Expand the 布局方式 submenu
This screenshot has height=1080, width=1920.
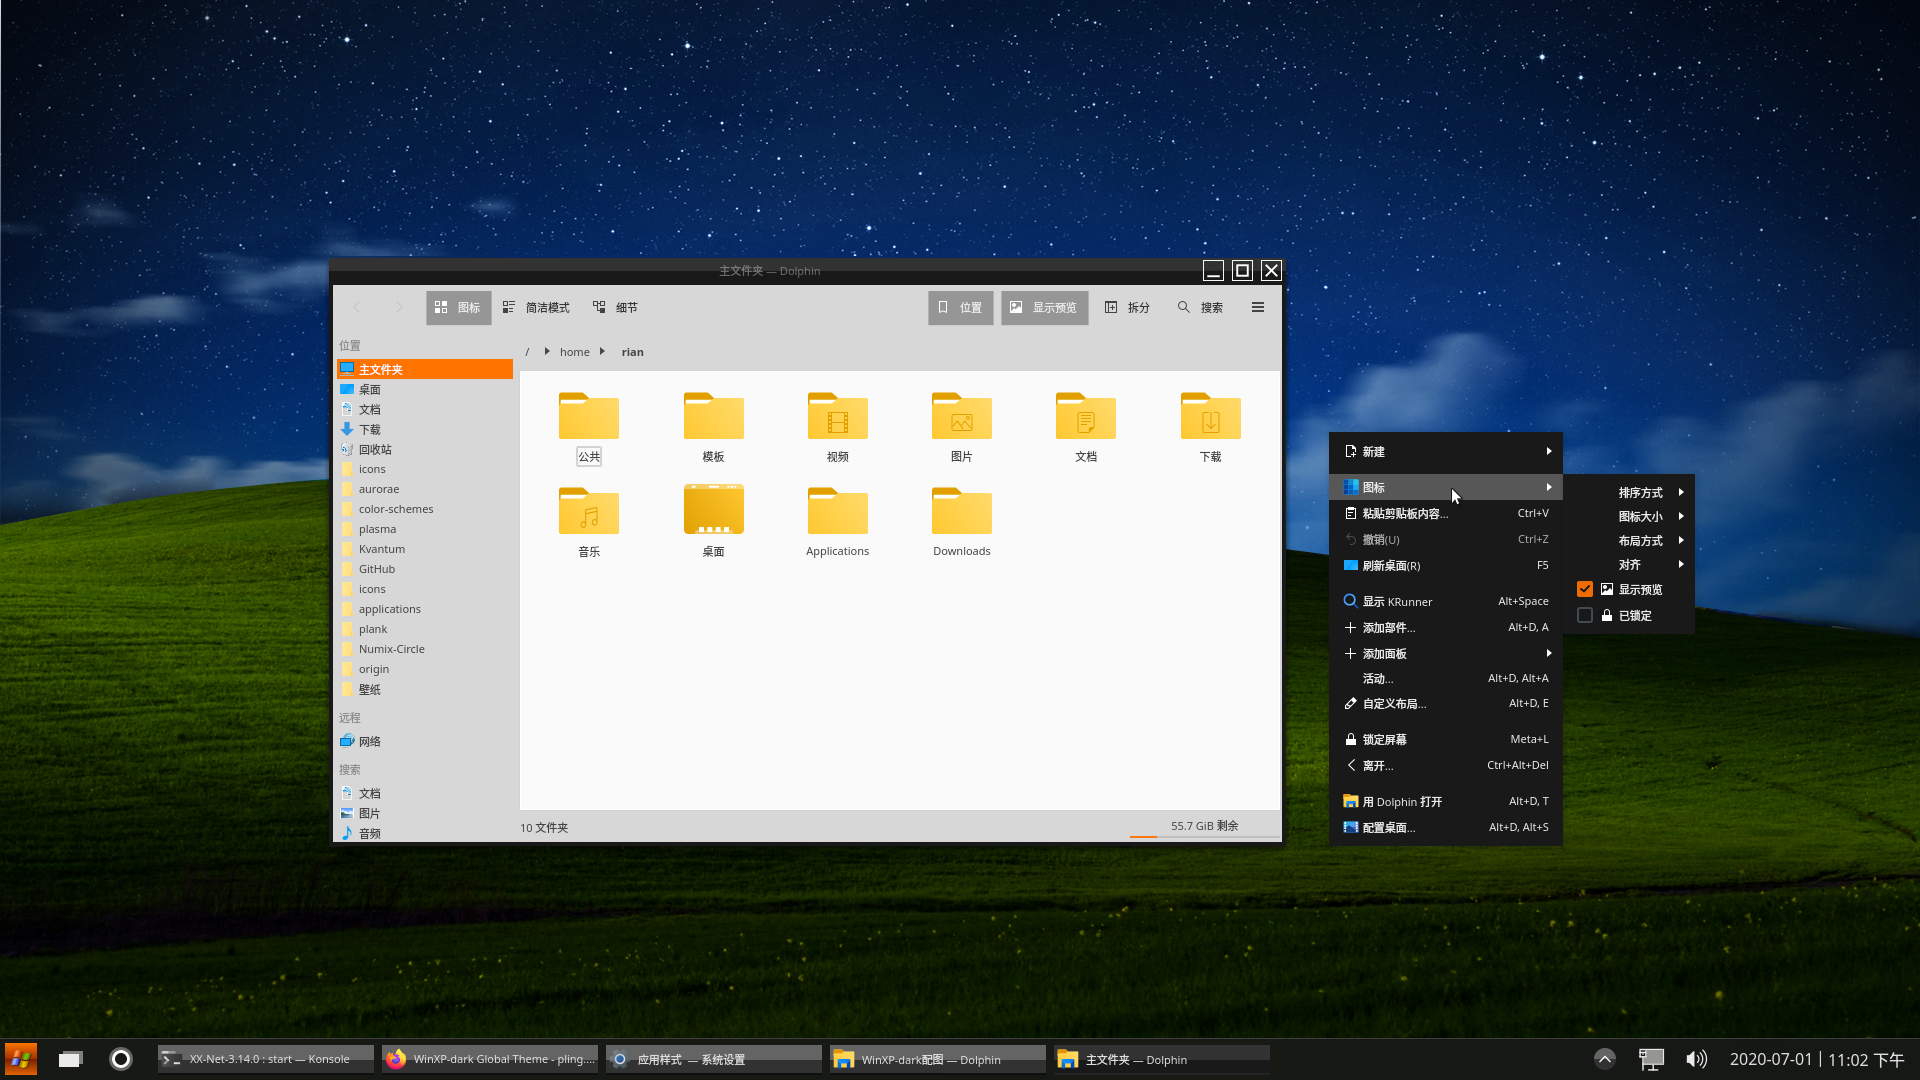(1630, 540)
